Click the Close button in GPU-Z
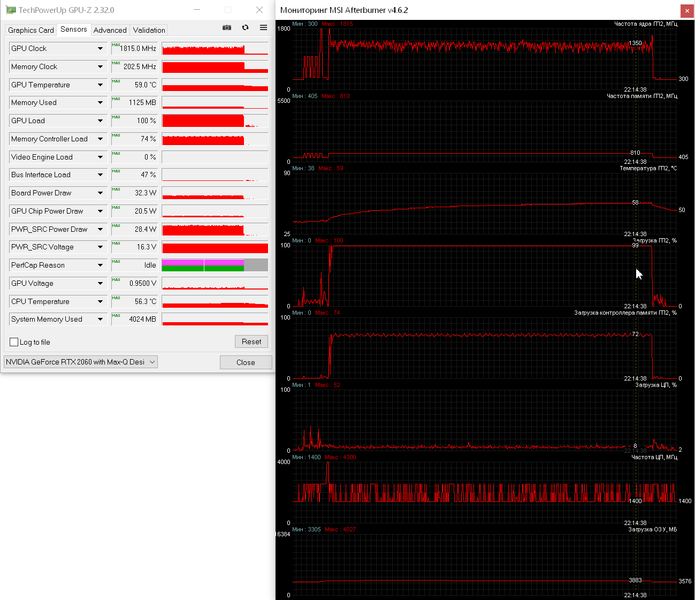 pos(246,362)
